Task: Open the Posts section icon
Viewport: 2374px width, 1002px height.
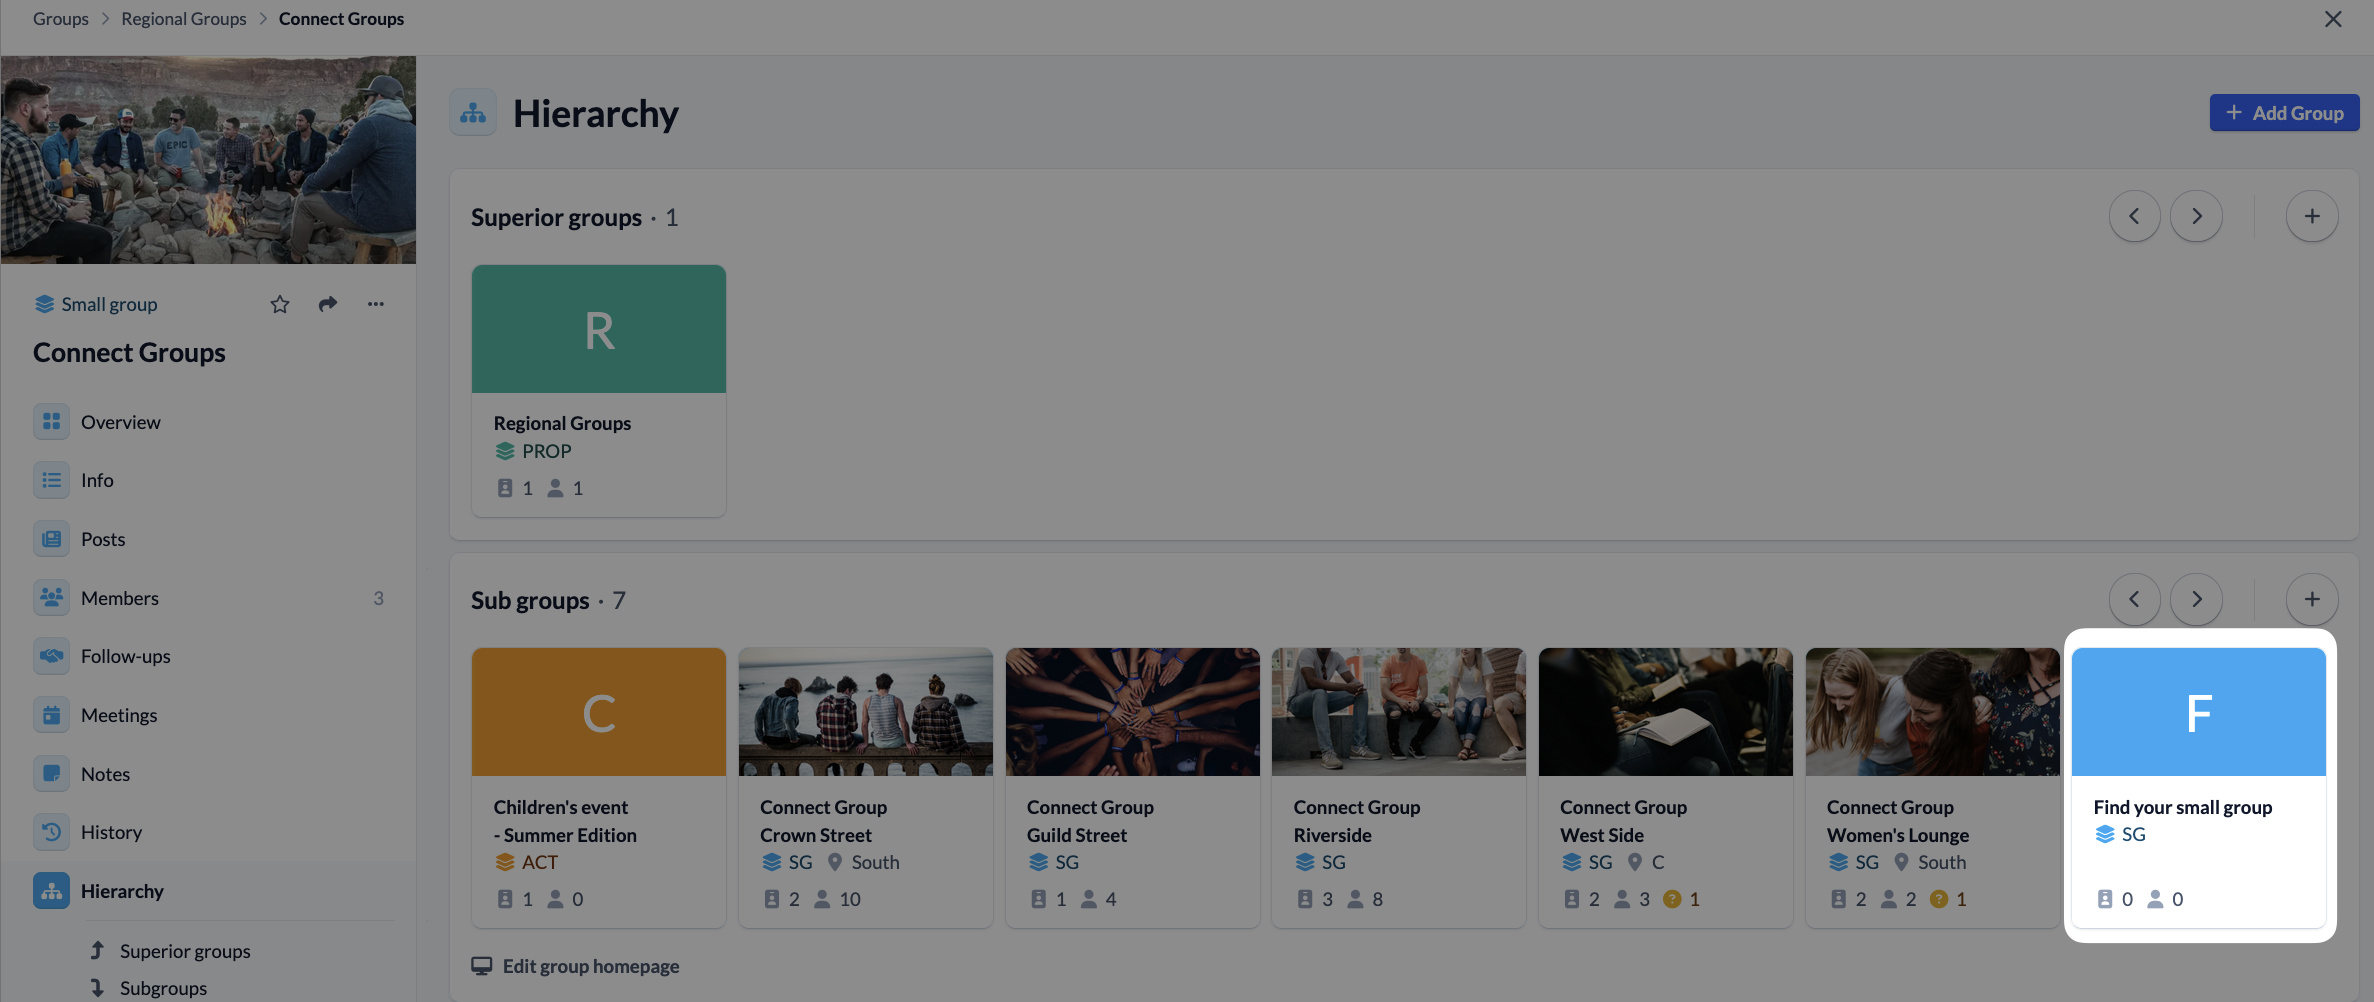Action: 51,539
